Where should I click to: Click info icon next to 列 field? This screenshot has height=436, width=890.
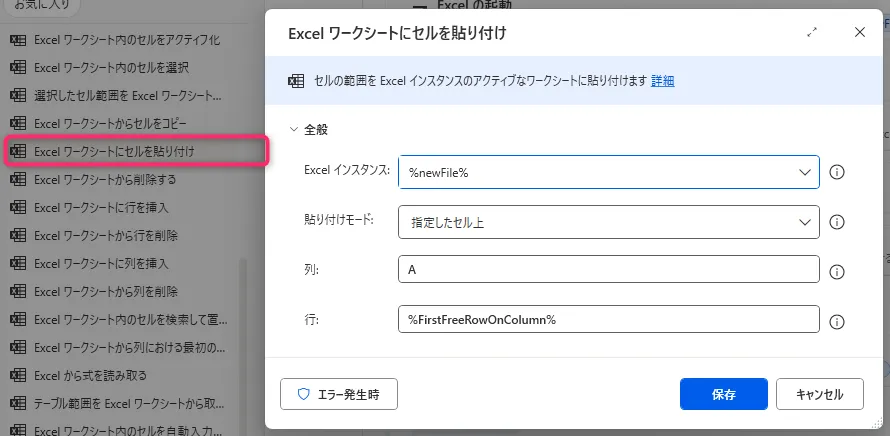(x=838, y=272)
